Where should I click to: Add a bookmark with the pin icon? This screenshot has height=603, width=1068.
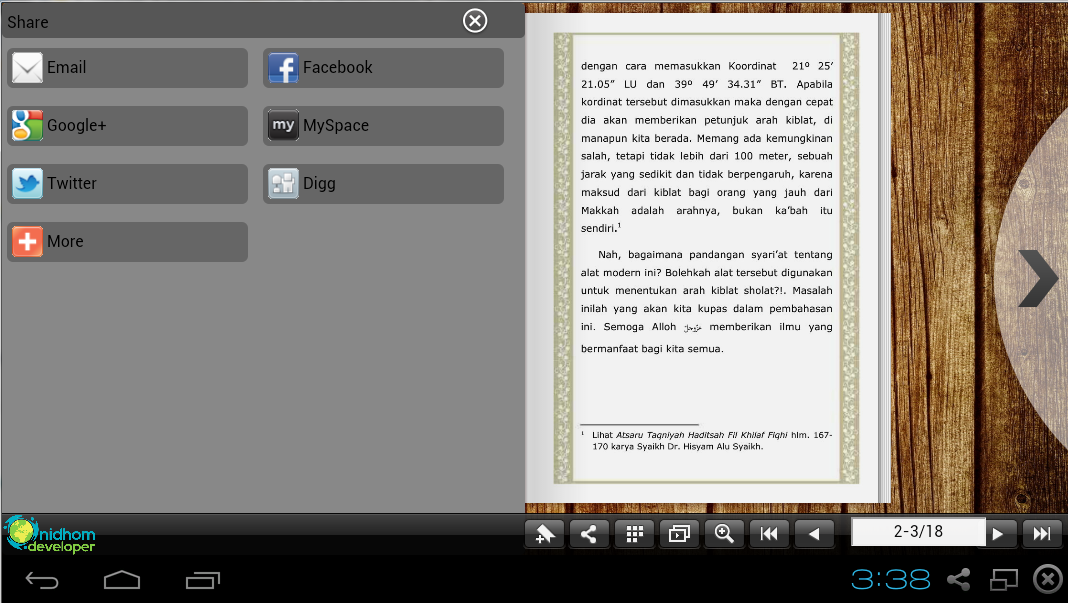click(544, 534)
